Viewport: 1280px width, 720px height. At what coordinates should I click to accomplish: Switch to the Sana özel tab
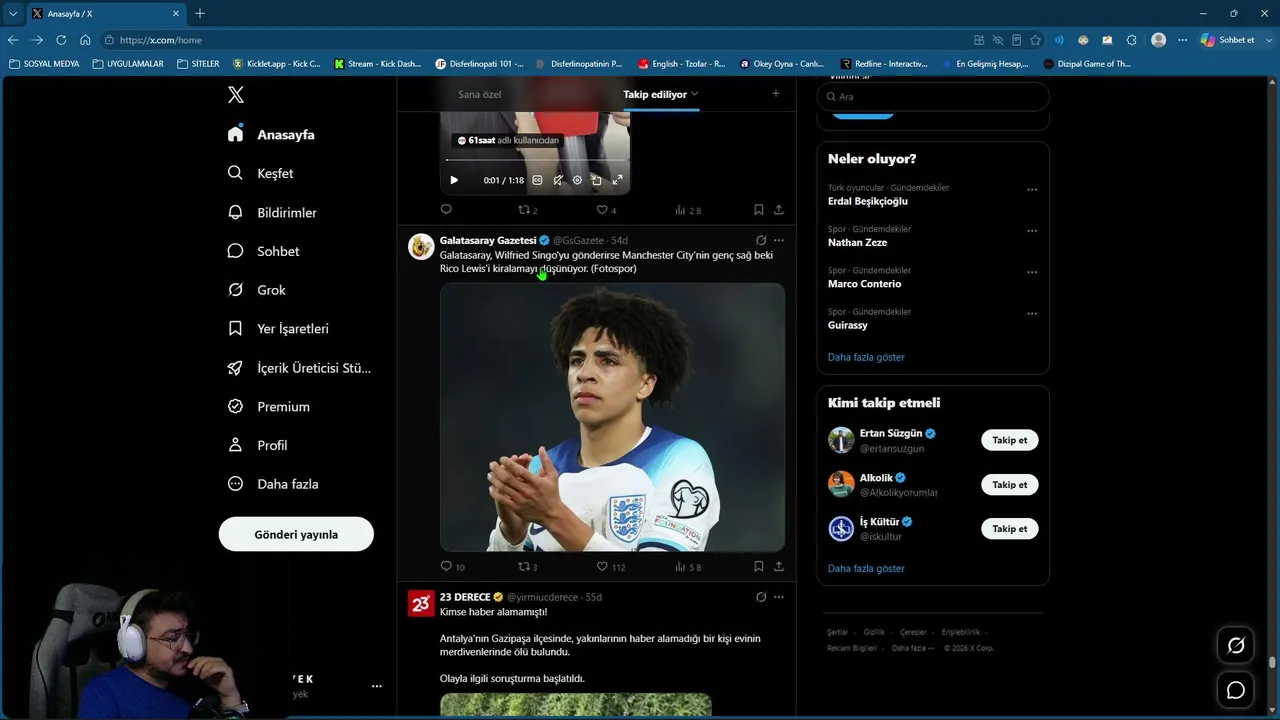click(480, 94)
